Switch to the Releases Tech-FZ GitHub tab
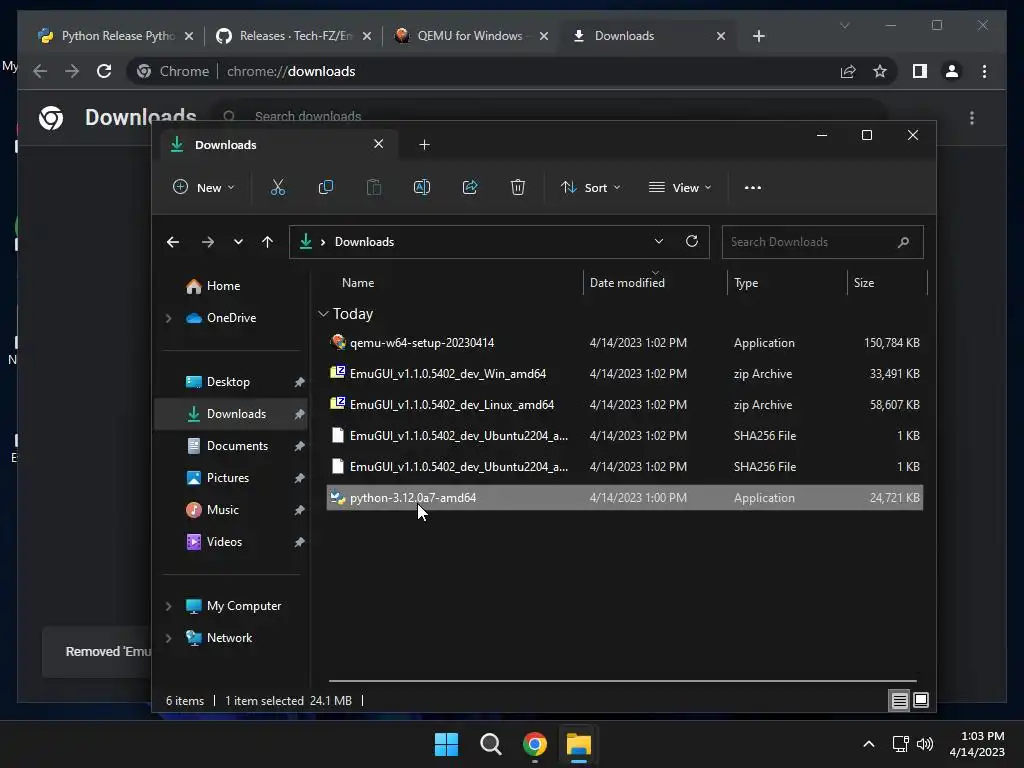 click(293, 36)
